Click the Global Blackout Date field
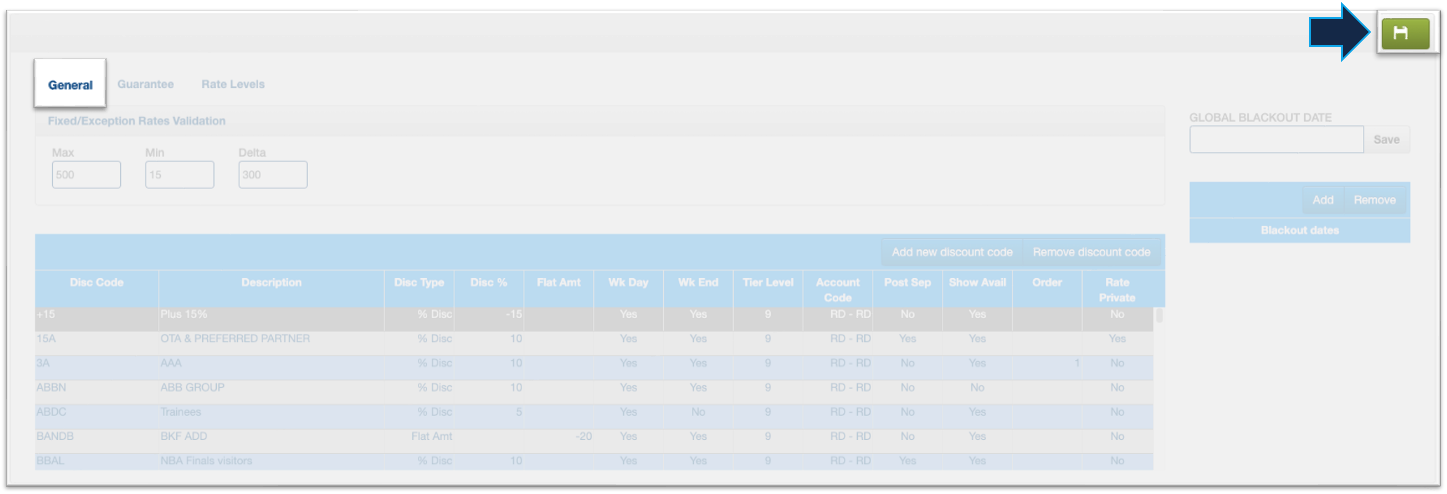This screenshot has width=1447, height=494. coord(1276,140)
